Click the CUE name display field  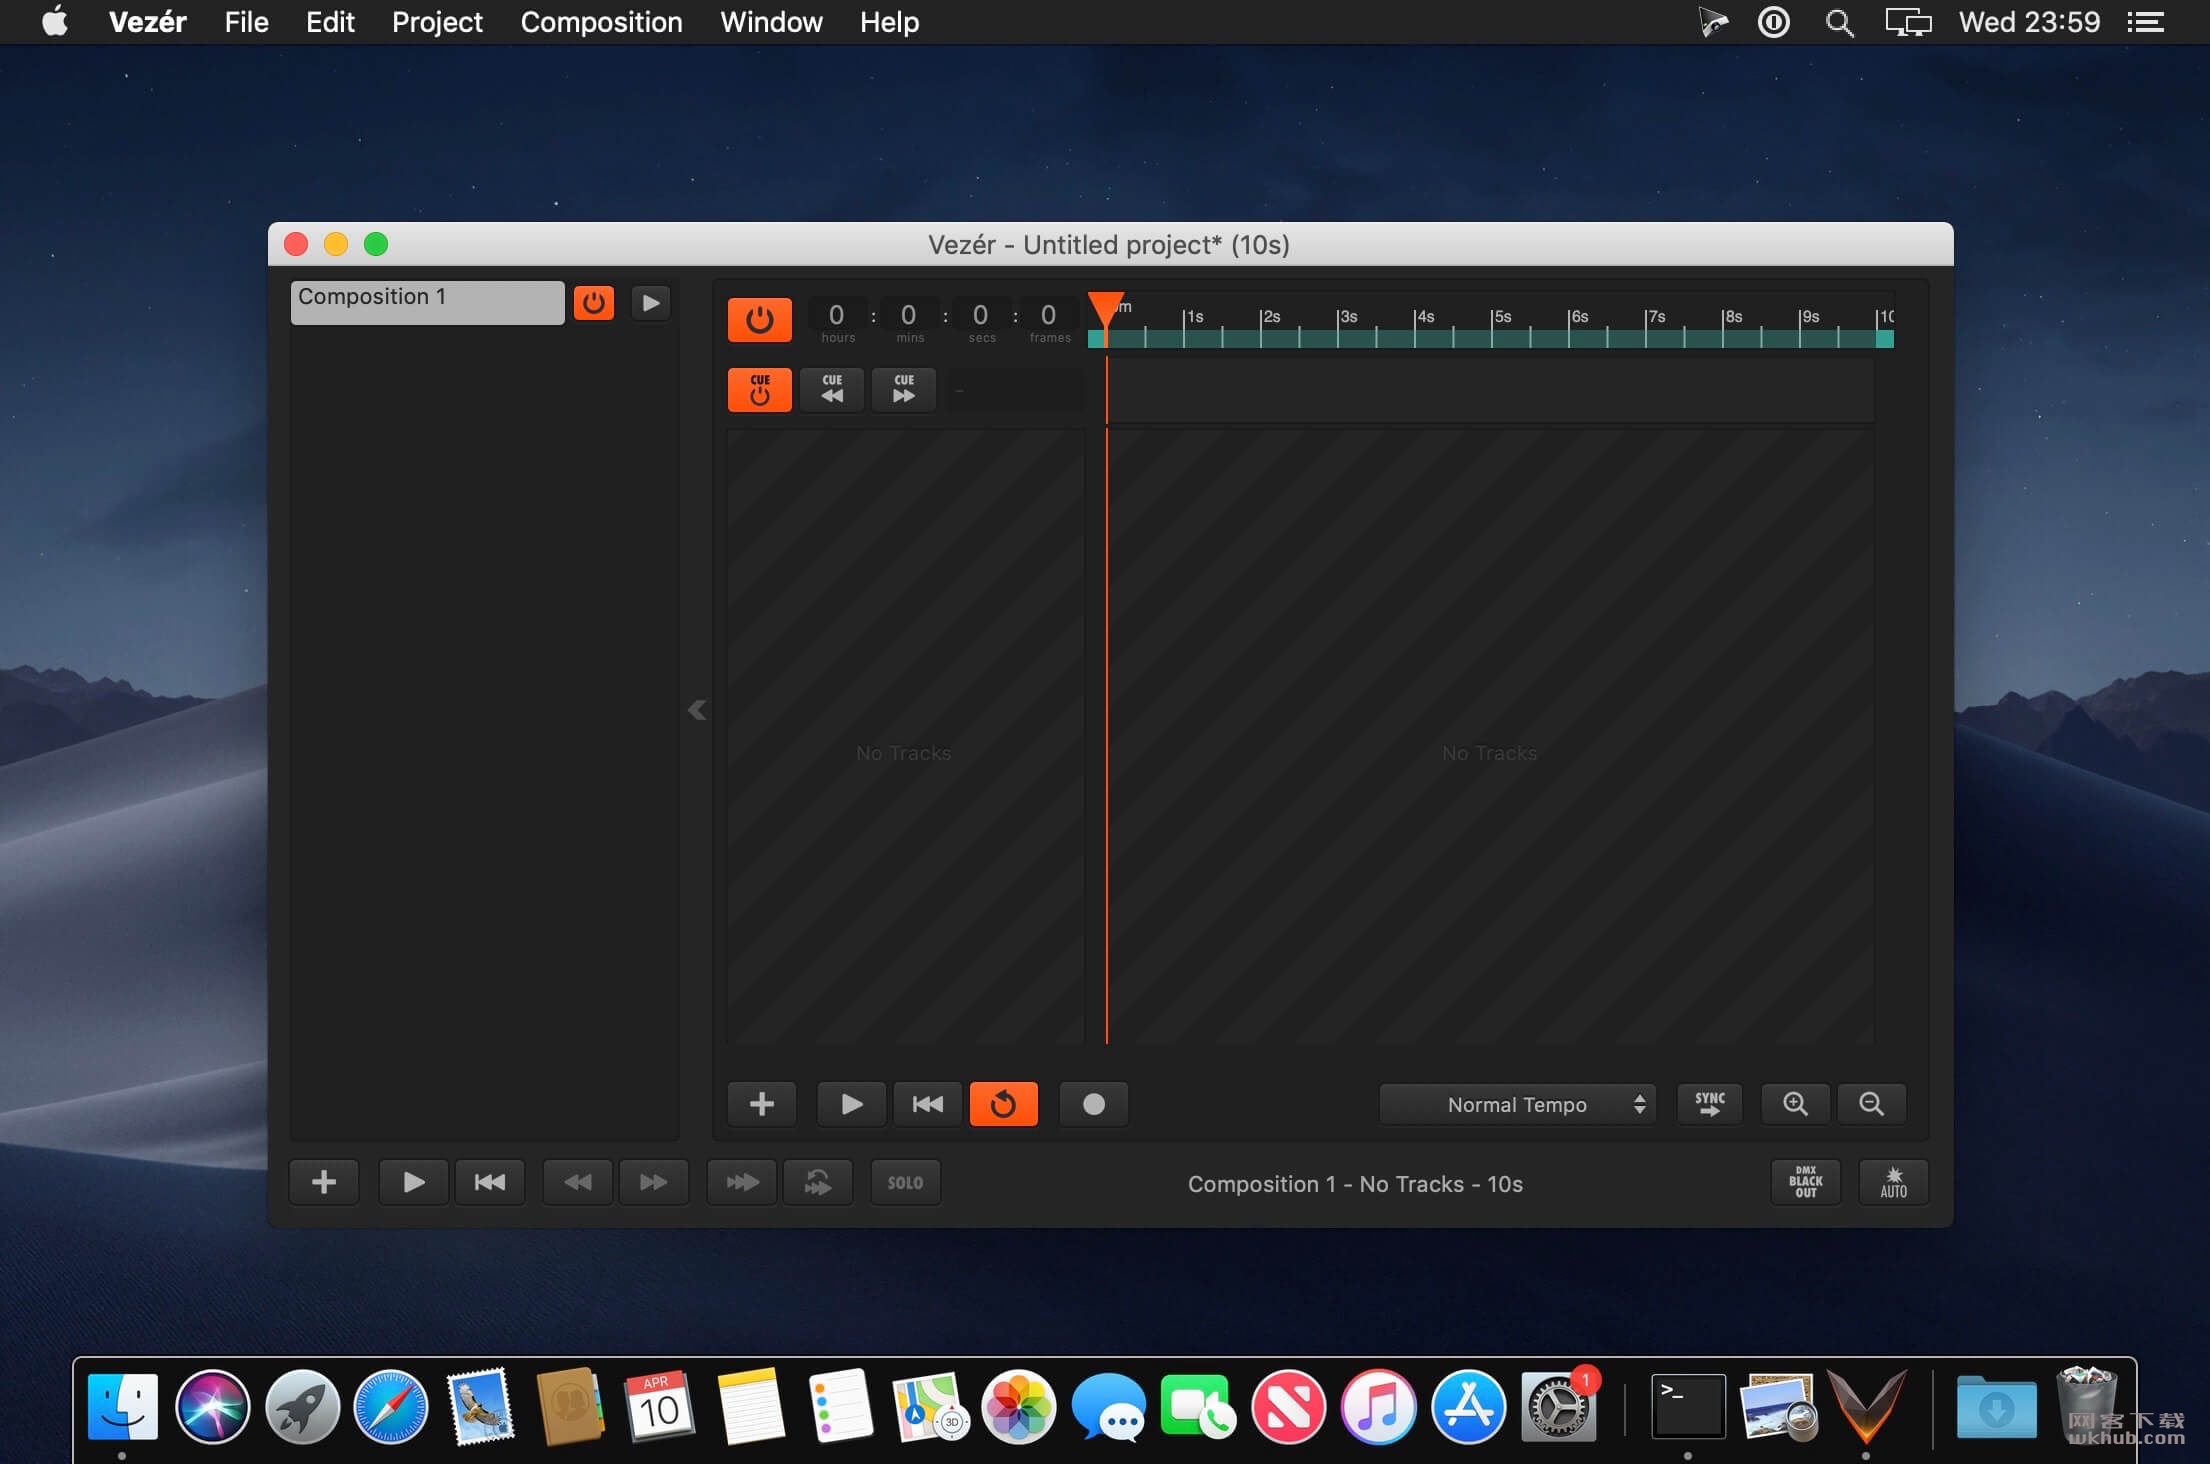1016,389
